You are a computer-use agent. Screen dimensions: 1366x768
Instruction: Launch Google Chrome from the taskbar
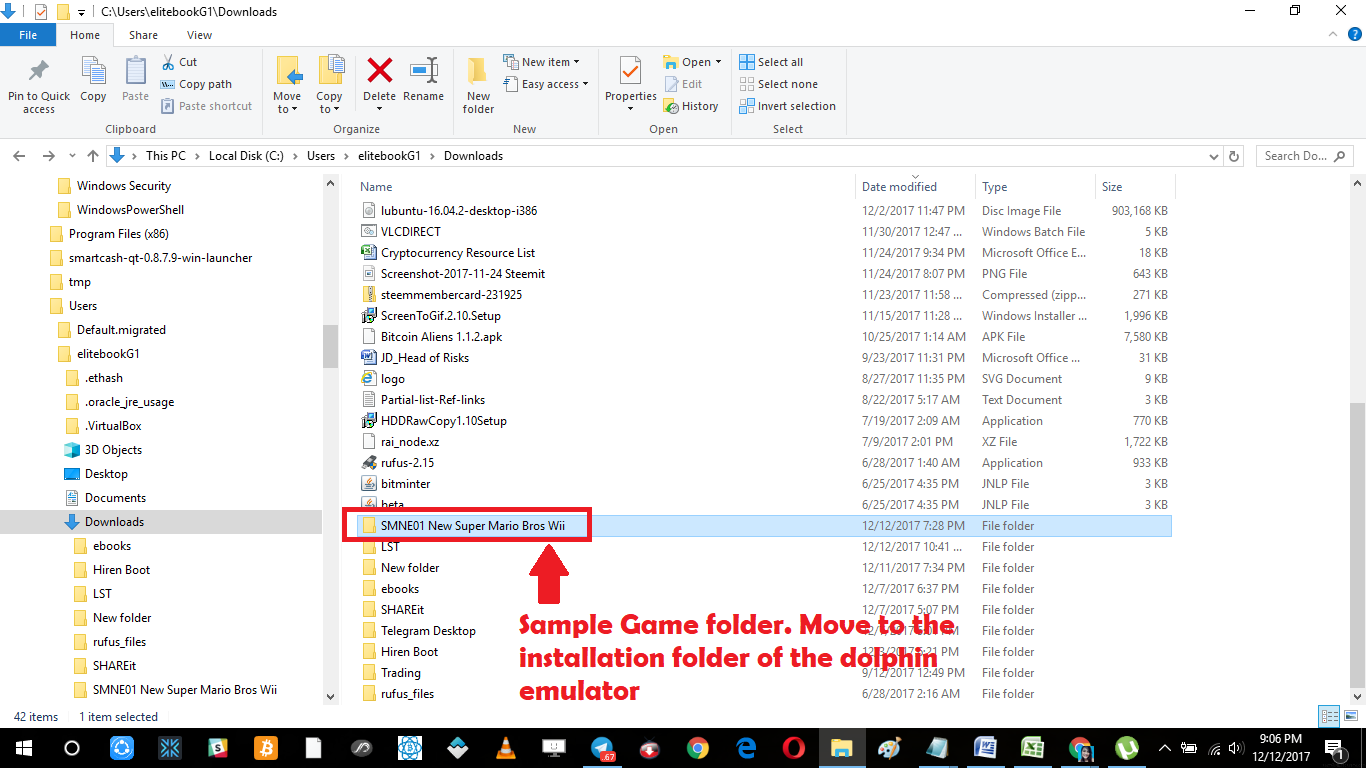click(698, 748)
